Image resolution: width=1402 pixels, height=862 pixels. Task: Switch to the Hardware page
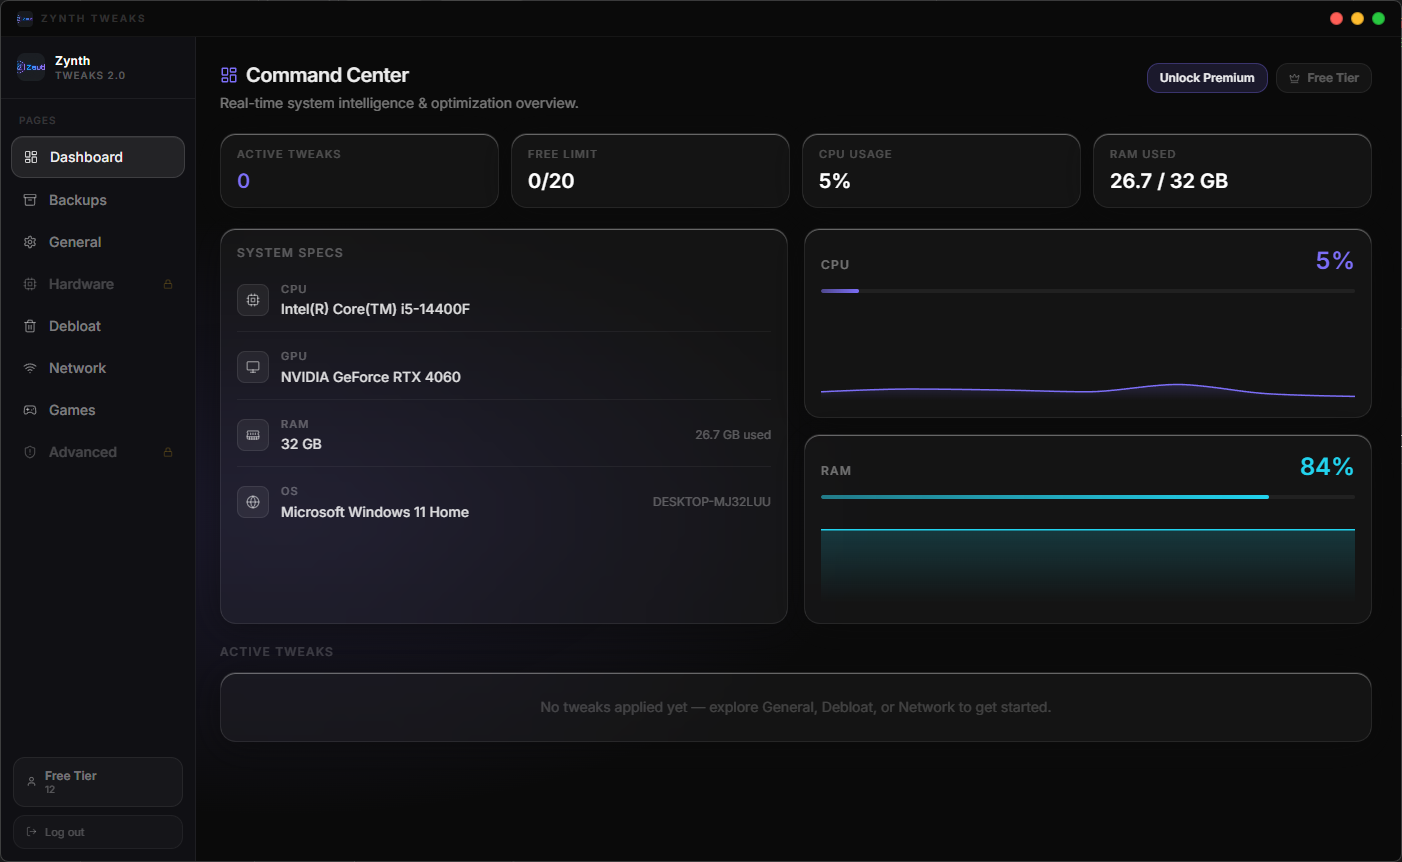point(80,283)
